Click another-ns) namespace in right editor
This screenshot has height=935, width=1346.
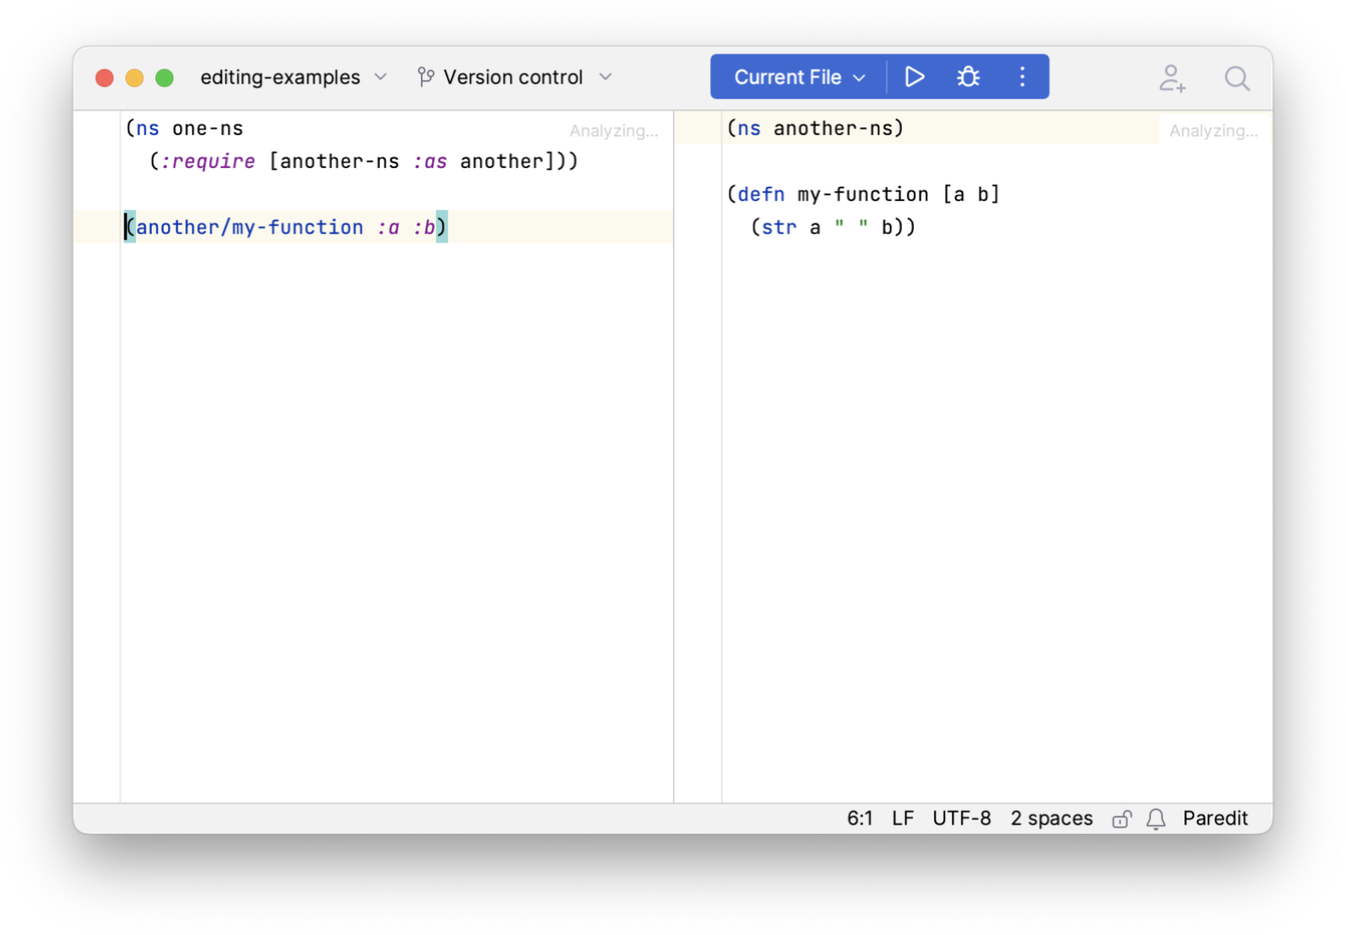click(839, 128)
